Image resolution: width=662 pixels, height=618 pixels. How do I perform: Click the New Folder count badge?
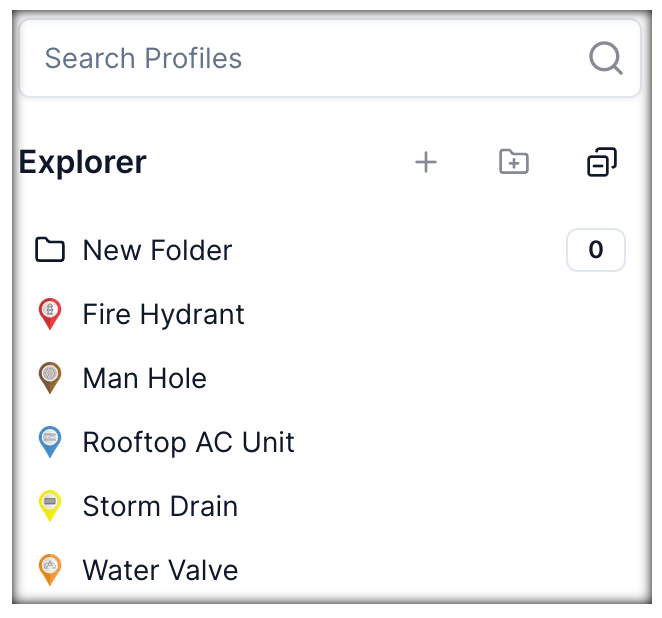tap(596, 250)
